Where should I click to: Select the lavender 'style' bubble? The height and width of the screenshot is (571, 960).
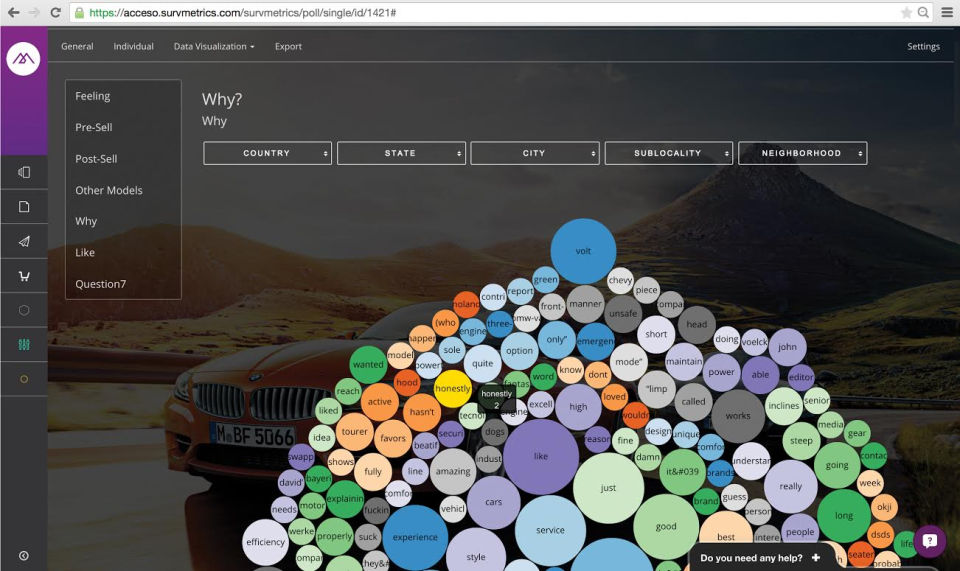click(x=476, y=557)
